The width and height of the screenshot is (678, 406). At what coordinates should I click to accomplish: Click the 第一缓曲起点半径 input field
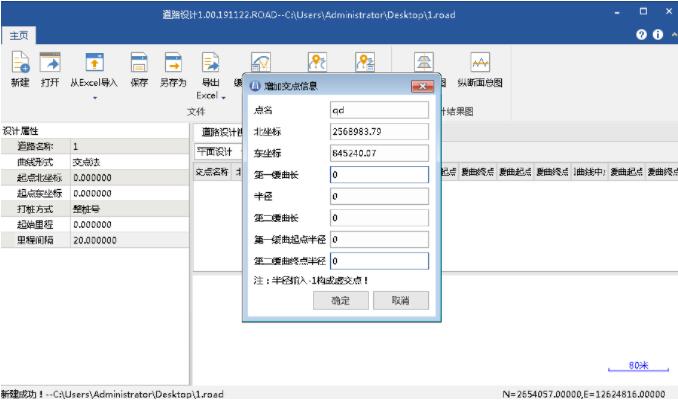[x=379, y=239]
